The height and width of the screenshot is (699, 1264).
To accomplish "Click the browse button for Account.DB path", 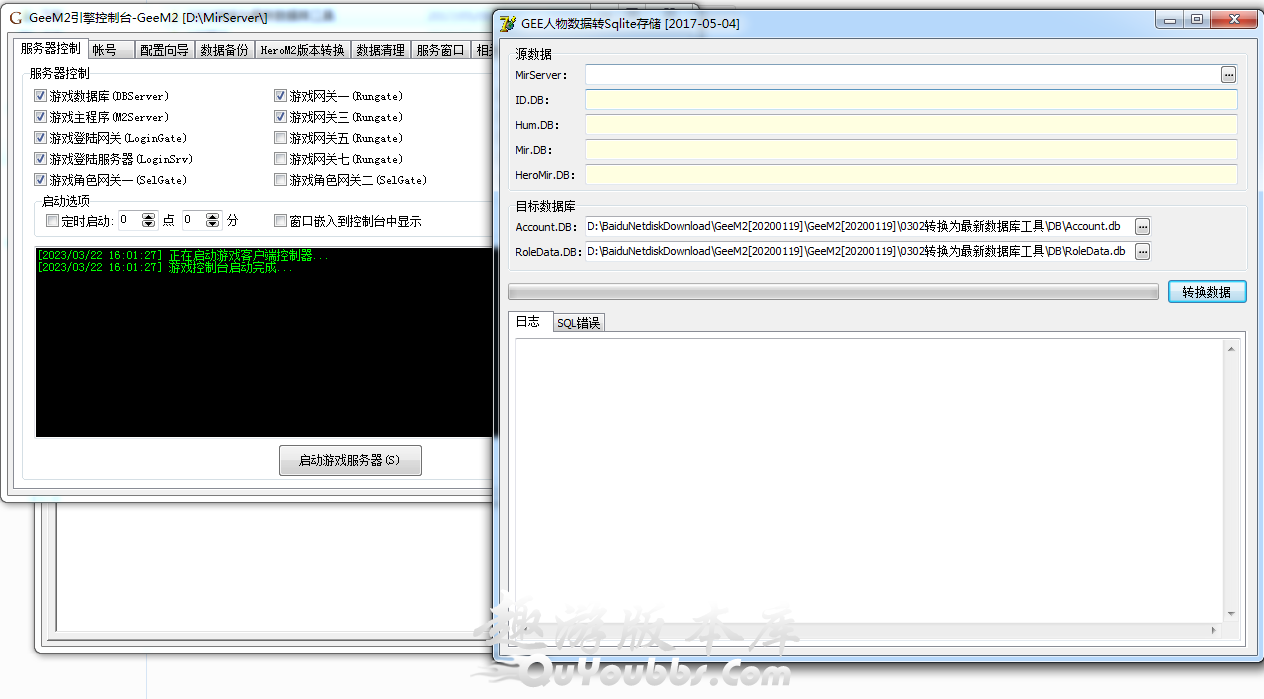I will [1142, 227].
